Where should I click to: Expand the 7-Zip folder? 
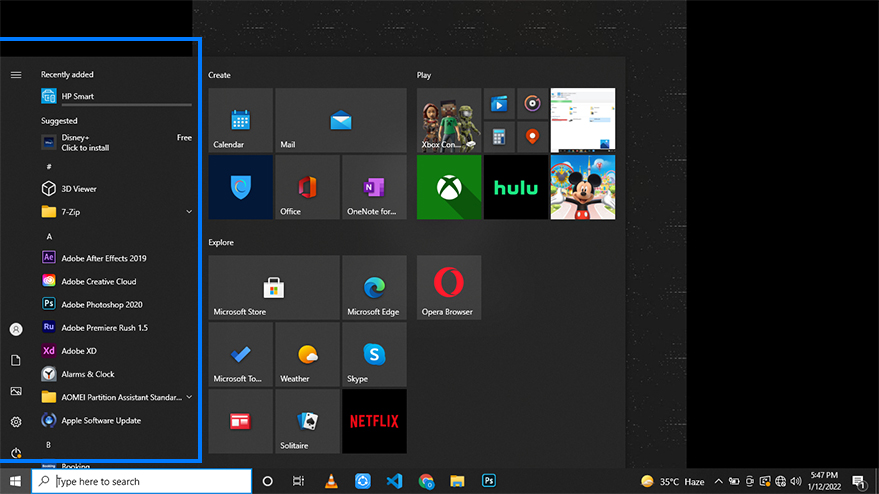tap(189, 212)
